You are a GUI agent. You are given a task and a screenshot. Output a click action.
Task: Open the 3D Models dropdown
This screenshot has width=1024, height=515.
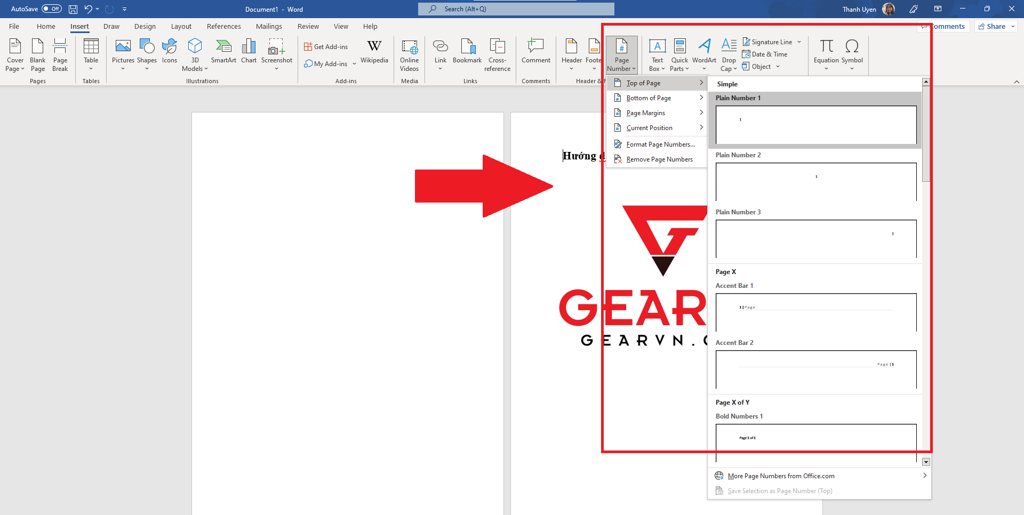[x=195, y=55]
